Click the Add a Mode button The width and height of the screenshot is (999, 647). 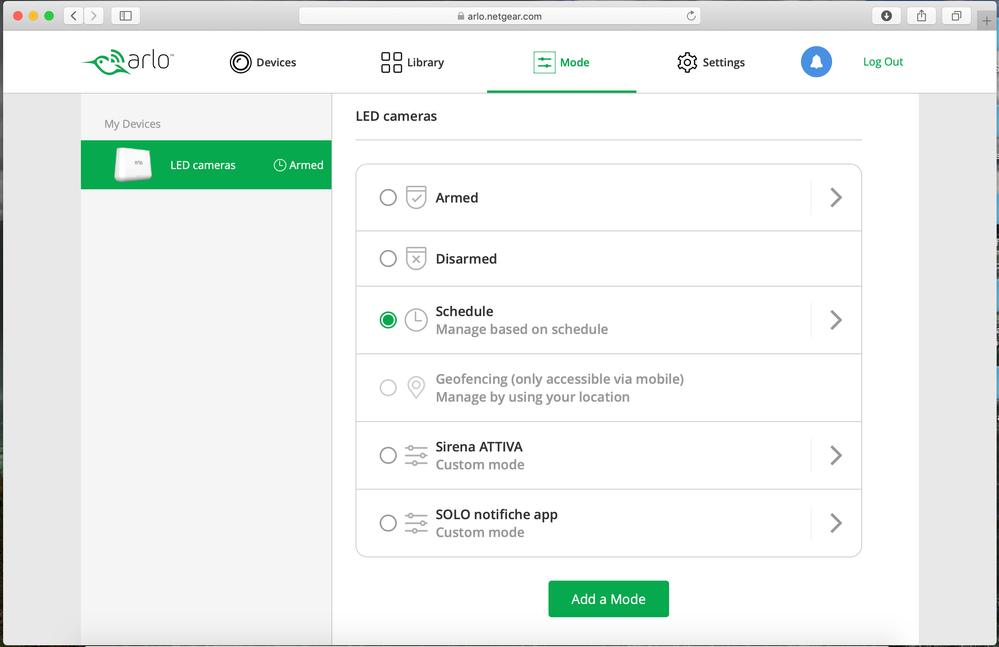pyautogui.click(x=608, y=599)
